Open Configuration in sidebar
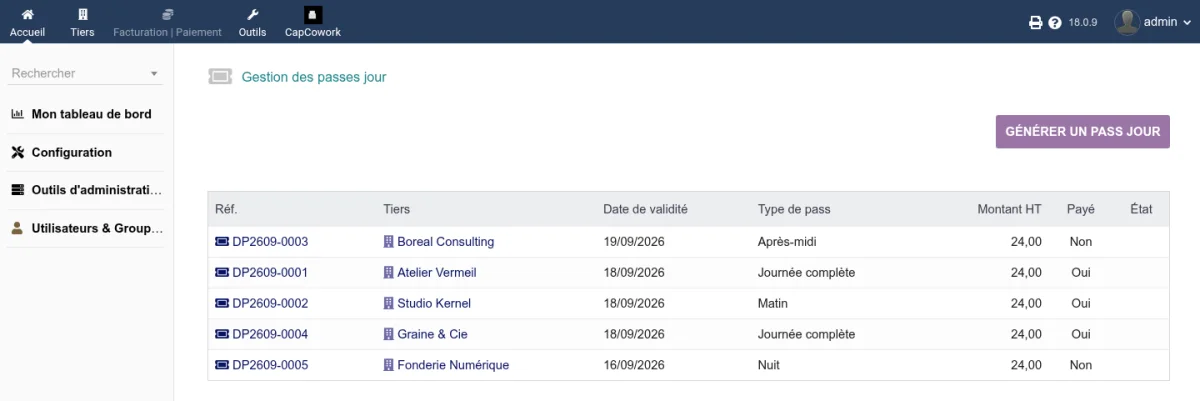 pos(72,153)
